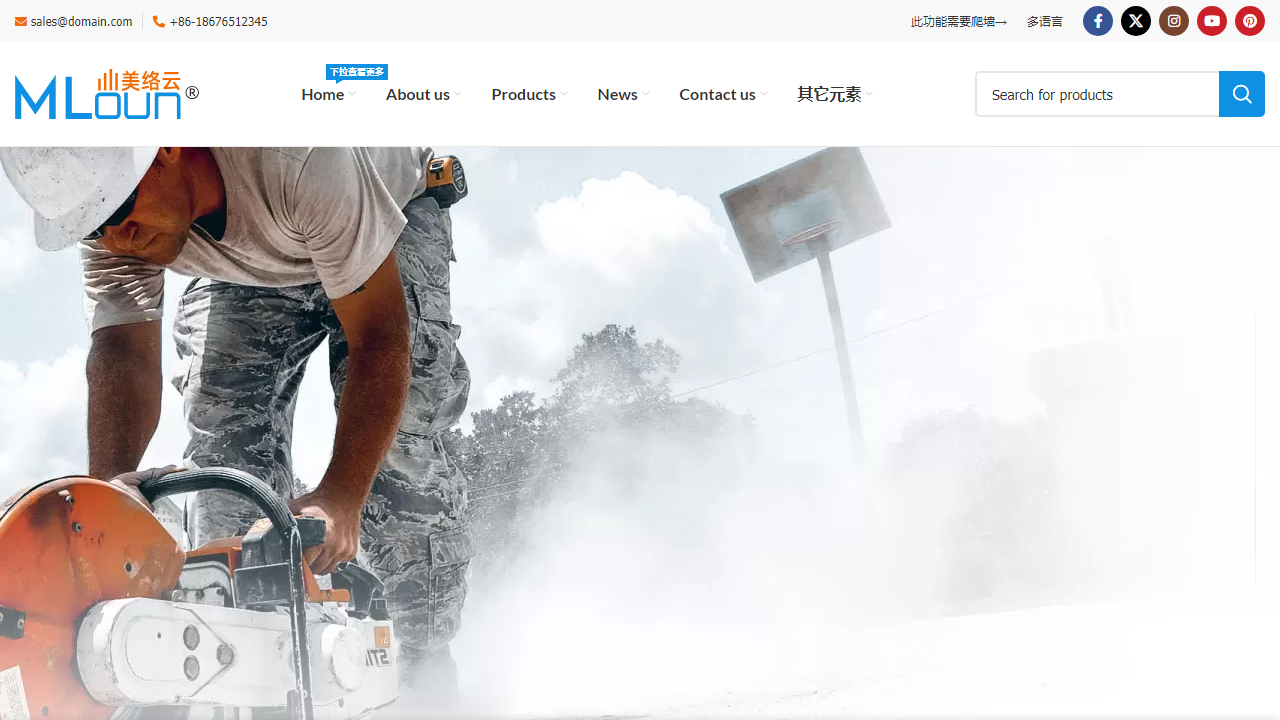
Task: Open the News menu item
Action: point(617,94)
